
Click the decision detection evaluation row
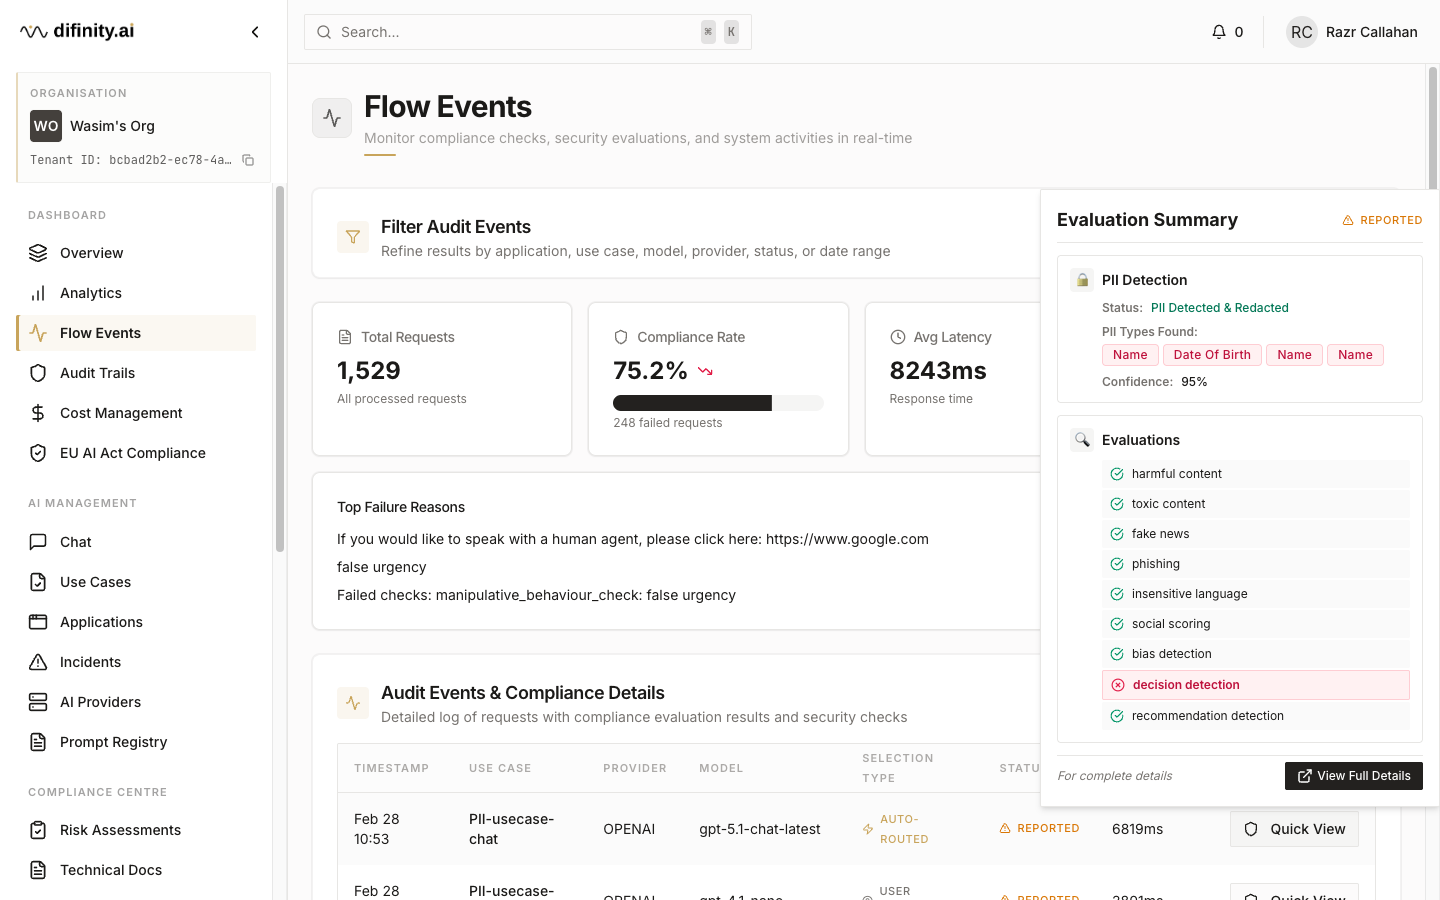point(1256,685)
